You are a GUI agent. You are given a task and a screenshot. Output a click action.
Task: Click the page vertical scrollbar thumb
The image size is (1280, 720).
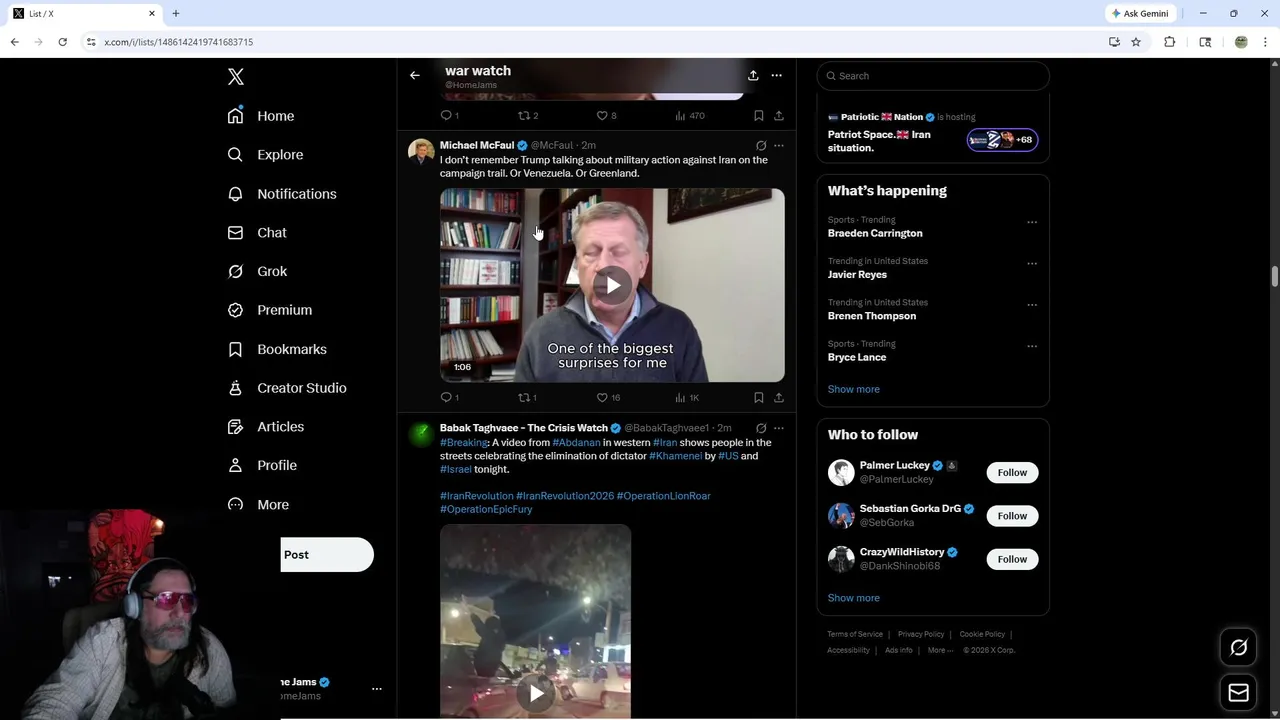point(1275,276)
